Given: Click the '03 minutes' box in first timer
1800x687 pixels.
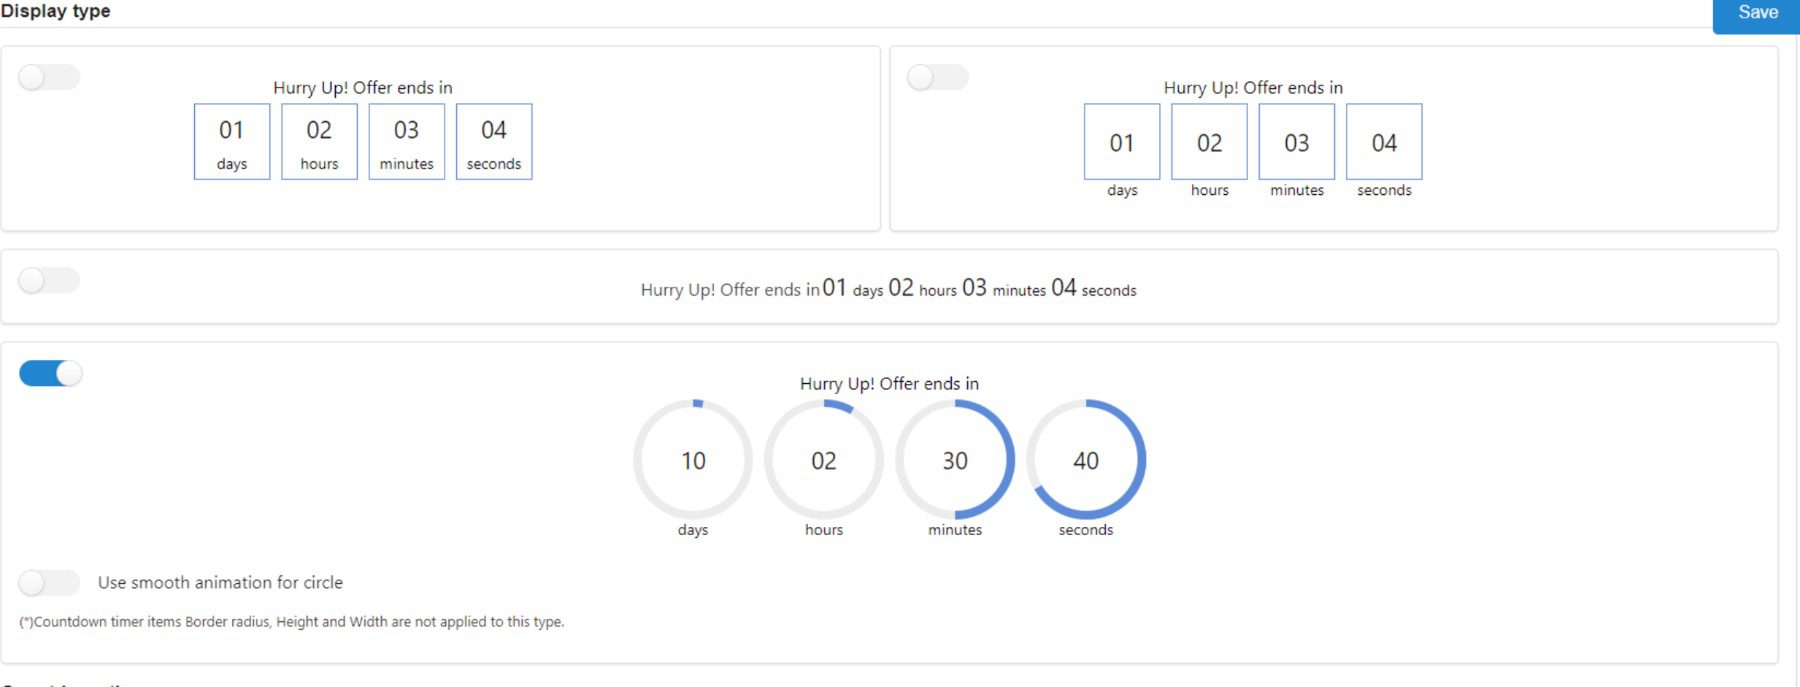Looking at the screenshot, I should click(406, 141).
